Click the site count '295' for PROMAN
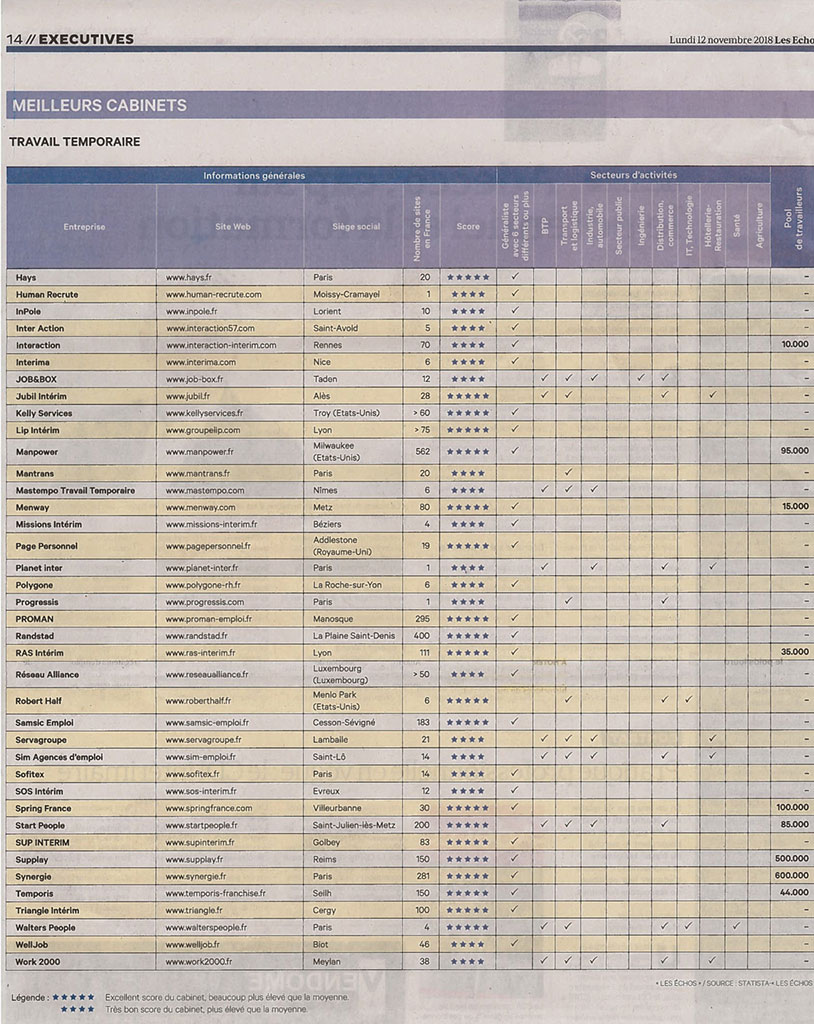814x1024 pixels. pyautogui.click(x=423, y=618)
